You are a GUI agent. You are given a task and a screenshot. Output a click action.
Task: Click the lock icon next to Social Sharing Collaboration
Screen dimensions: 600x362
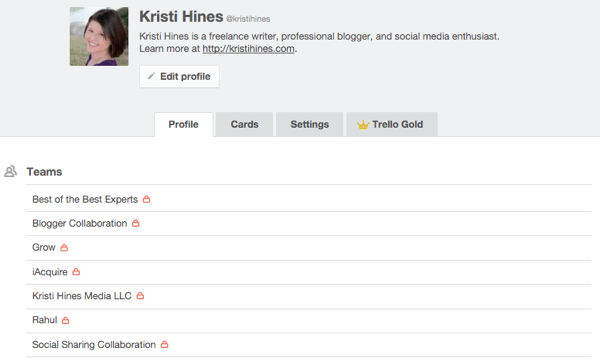coord(165,344)
